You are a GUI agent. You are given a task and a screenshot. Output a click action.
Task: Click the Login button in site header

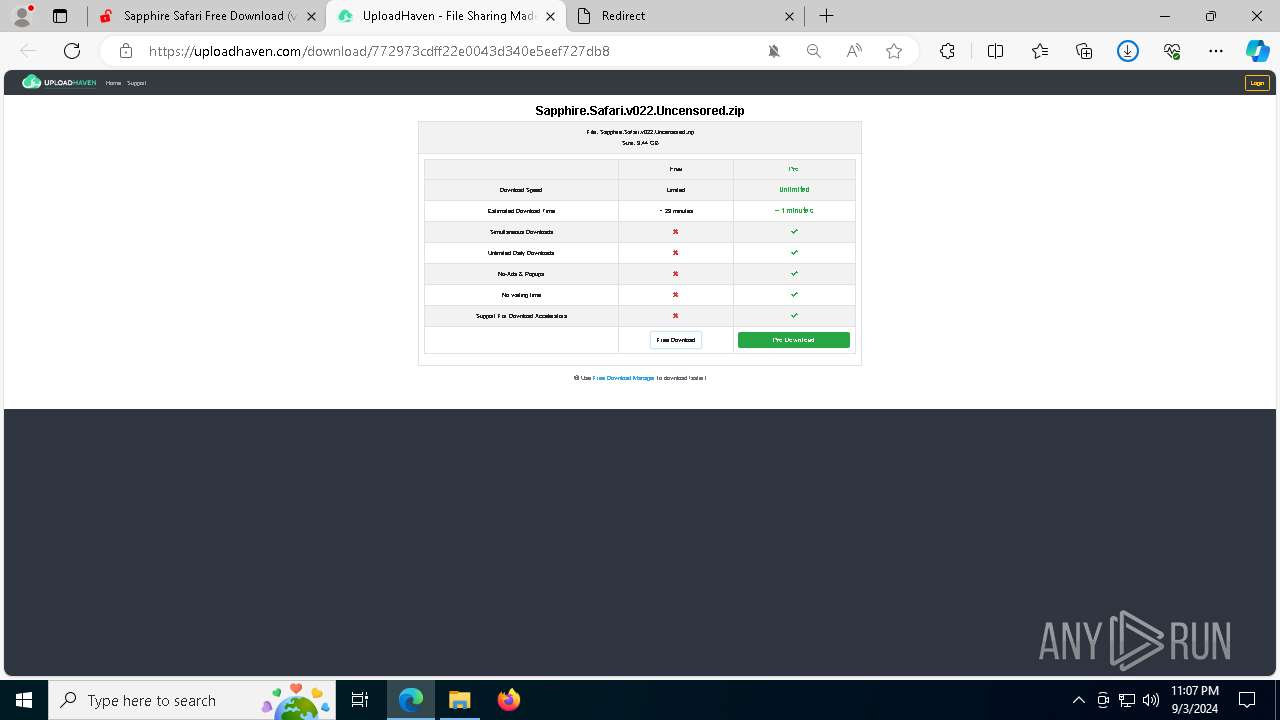coord(1257,83)
